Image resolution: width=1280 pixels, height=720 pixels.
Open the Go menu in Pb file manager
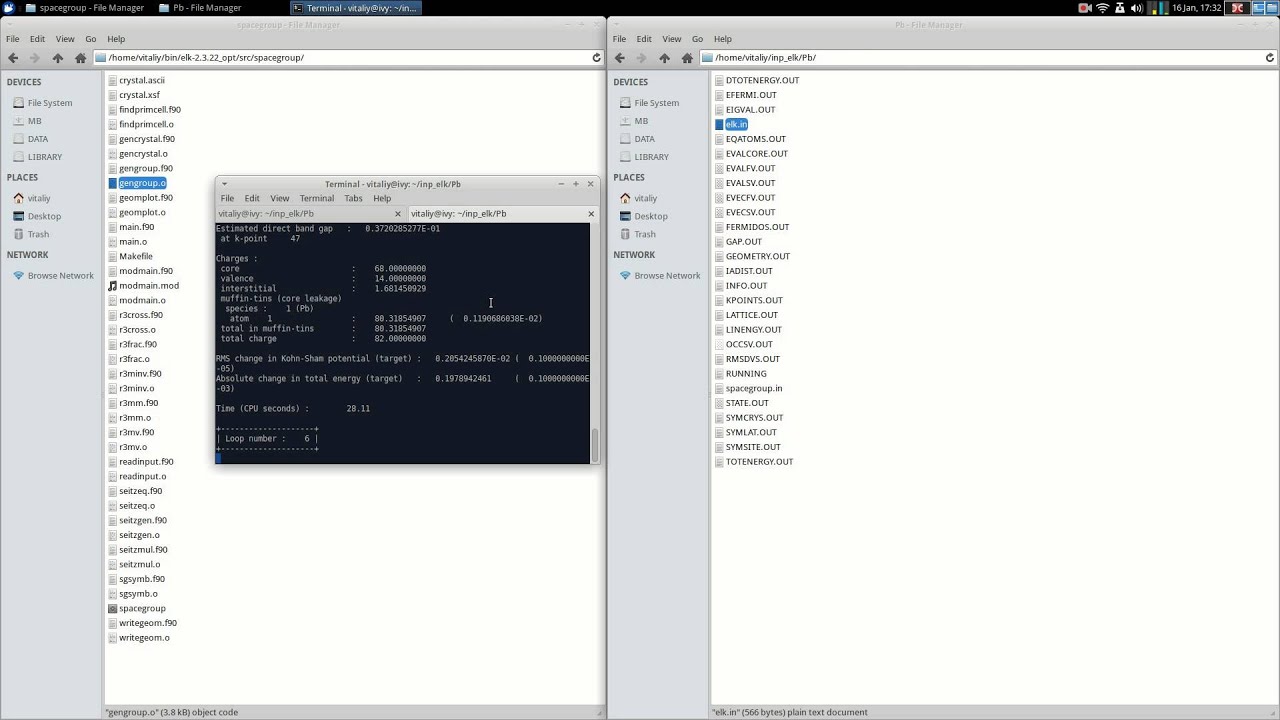click(697, 39)
